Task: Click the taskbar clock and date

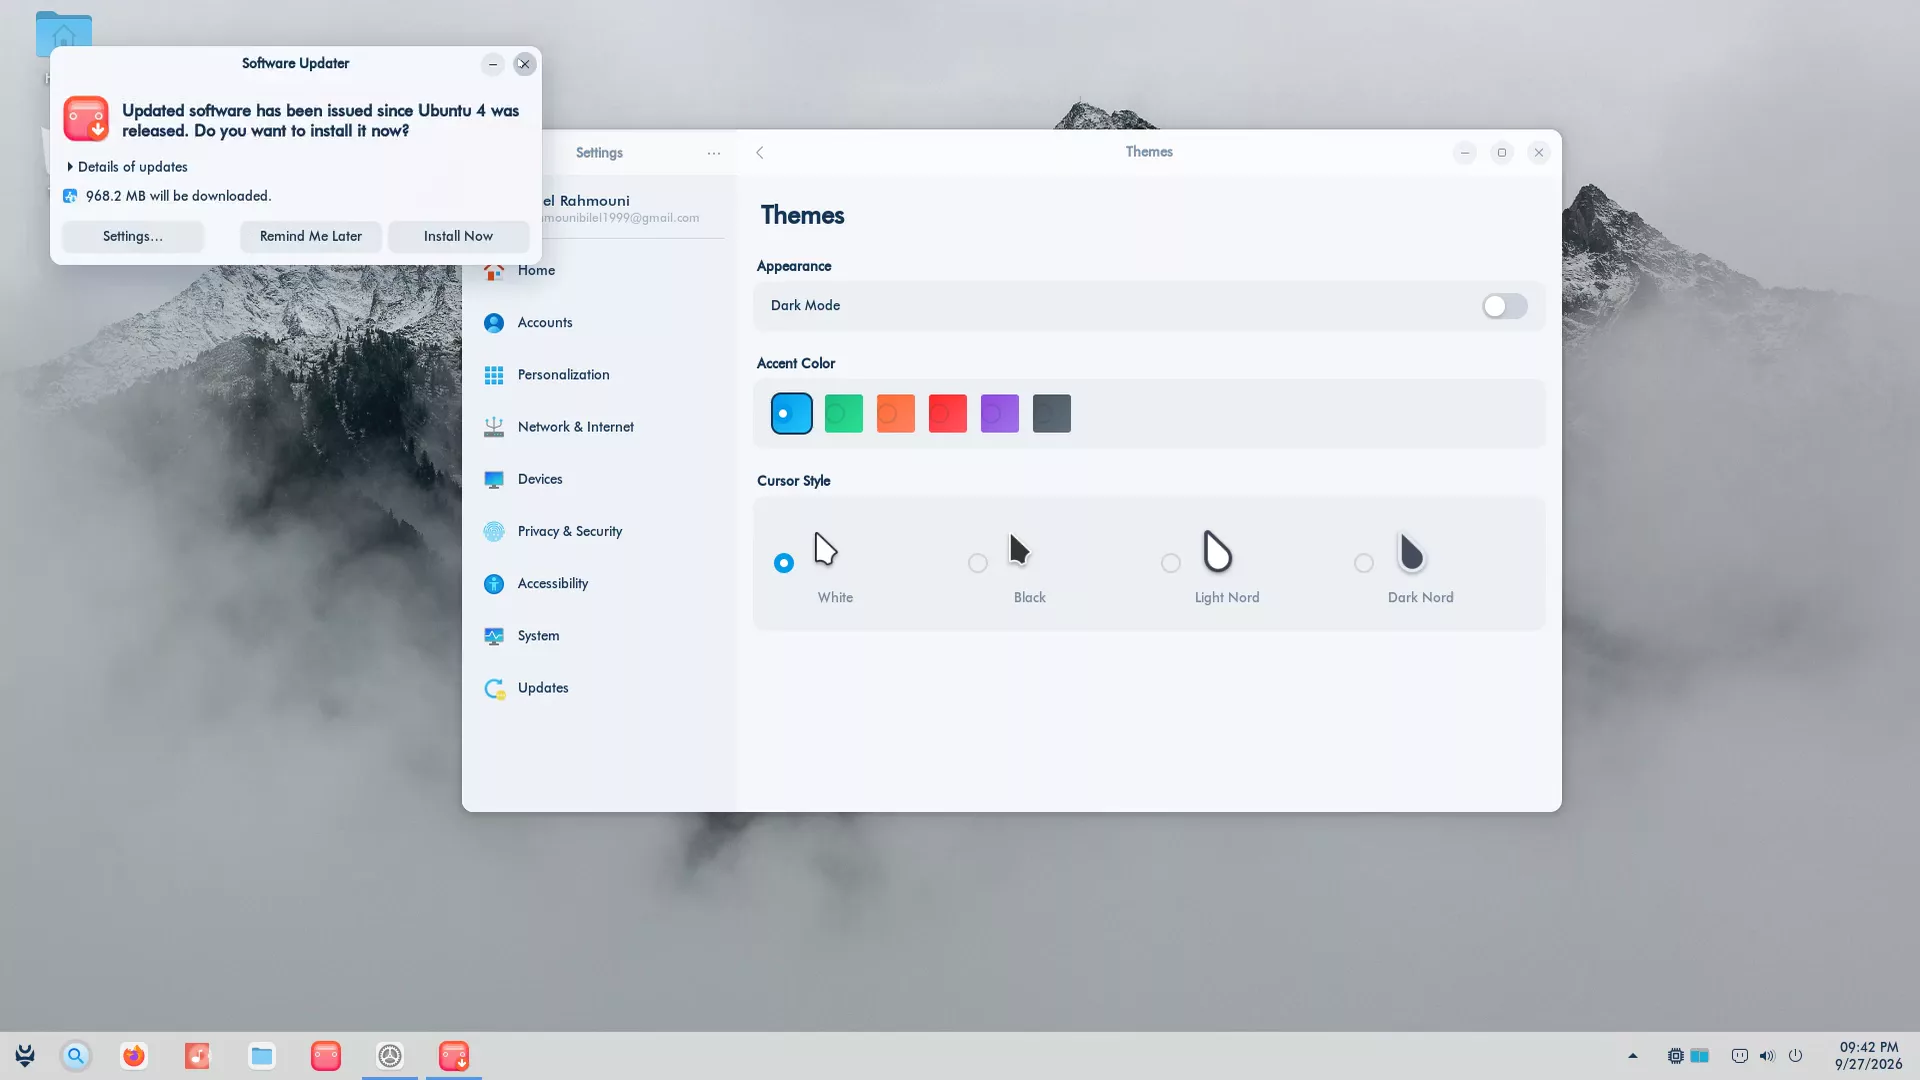Action: point(1868,1056)
